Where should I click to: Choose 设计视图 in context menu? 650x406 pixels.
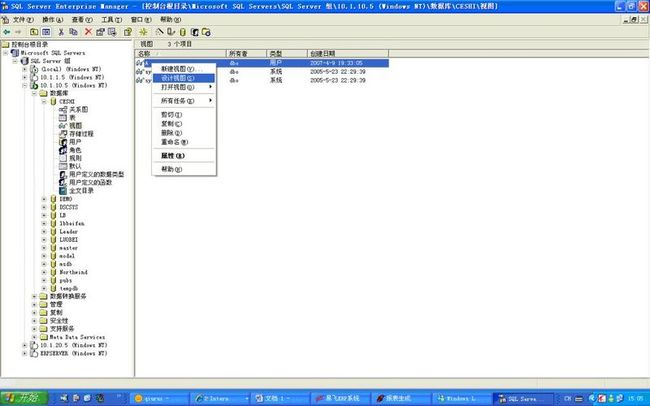[184, 78]
